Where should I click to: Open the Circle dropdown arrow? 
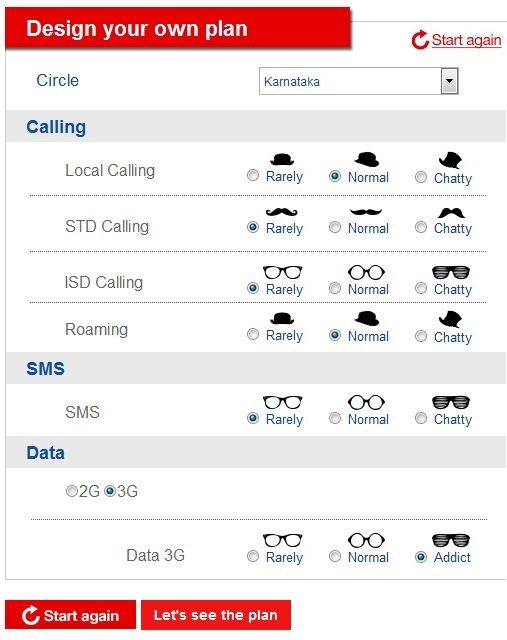[x=449, y=81]
